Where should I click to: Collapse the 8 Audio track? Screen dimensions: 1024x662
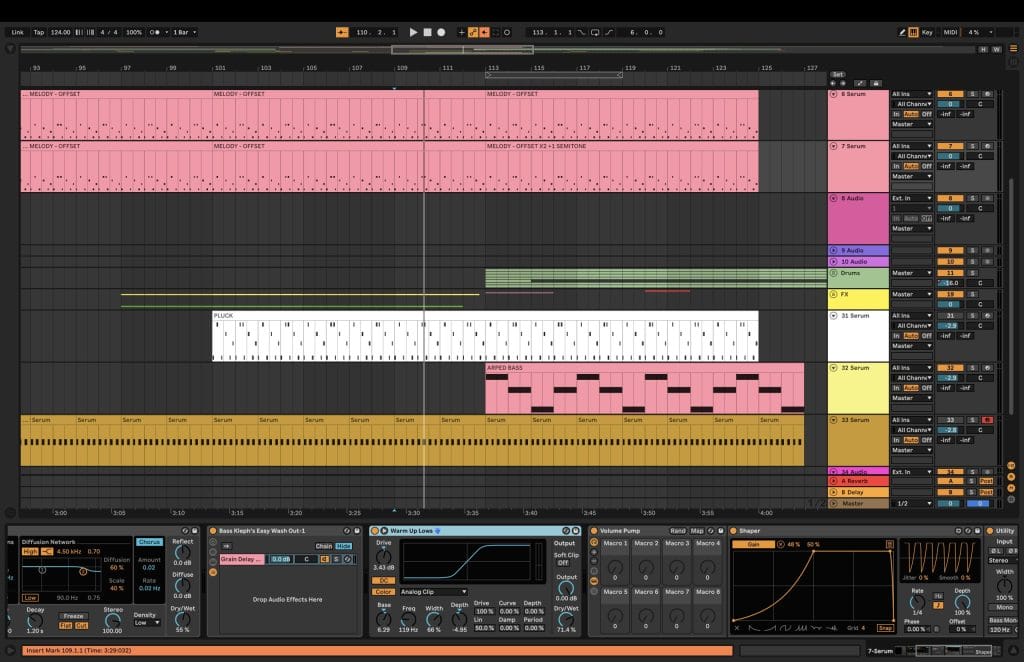835,198
